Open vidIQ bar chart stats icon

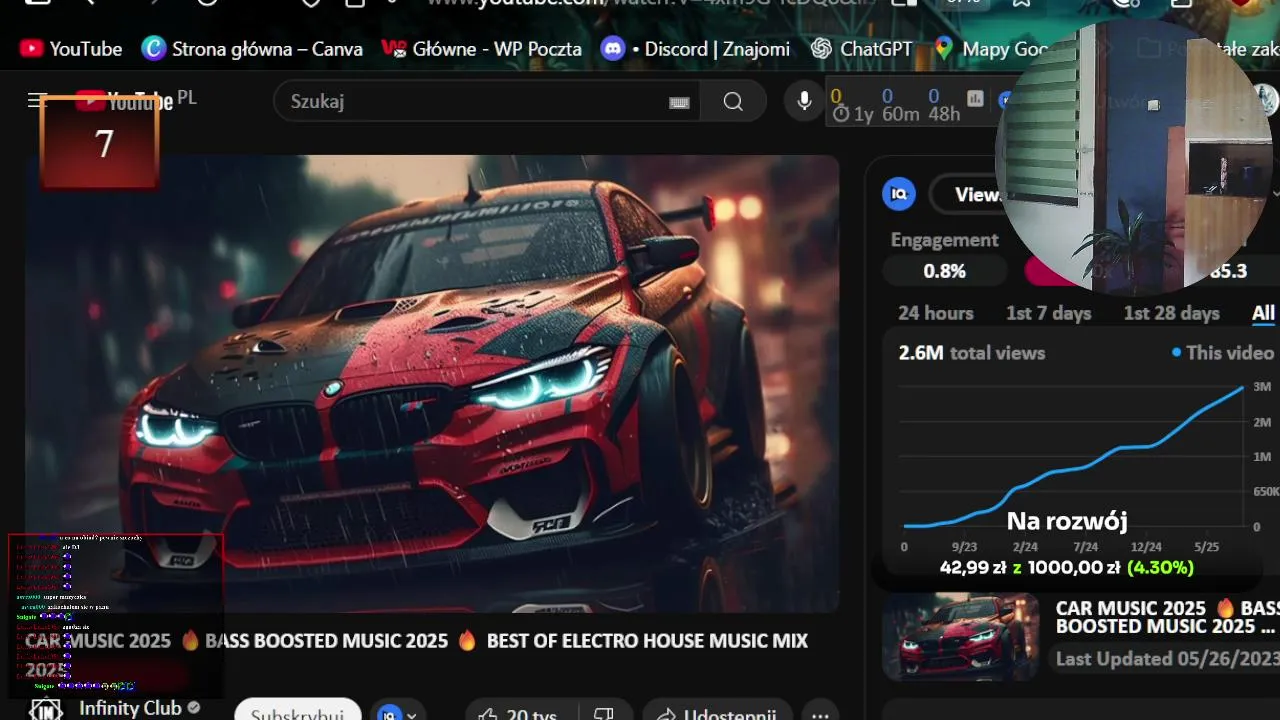(x=975, y=98)
